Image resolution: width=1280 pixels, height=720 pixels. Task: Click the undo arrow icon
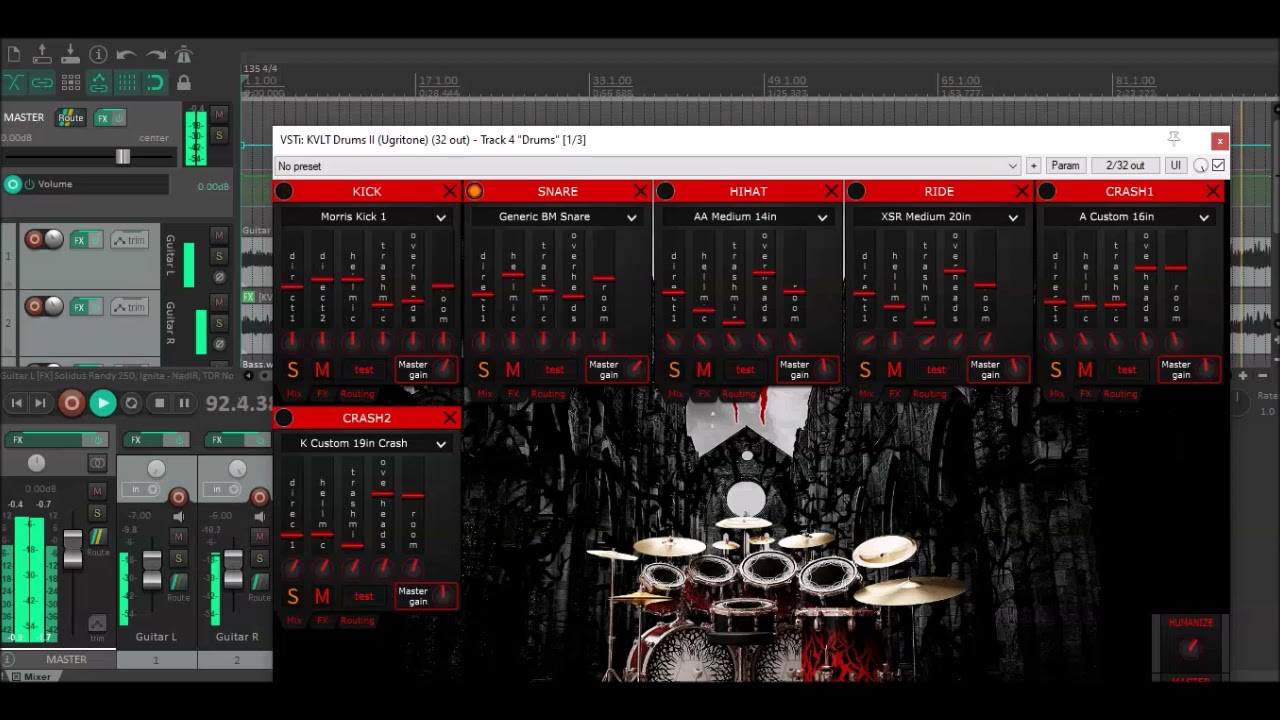126,55
